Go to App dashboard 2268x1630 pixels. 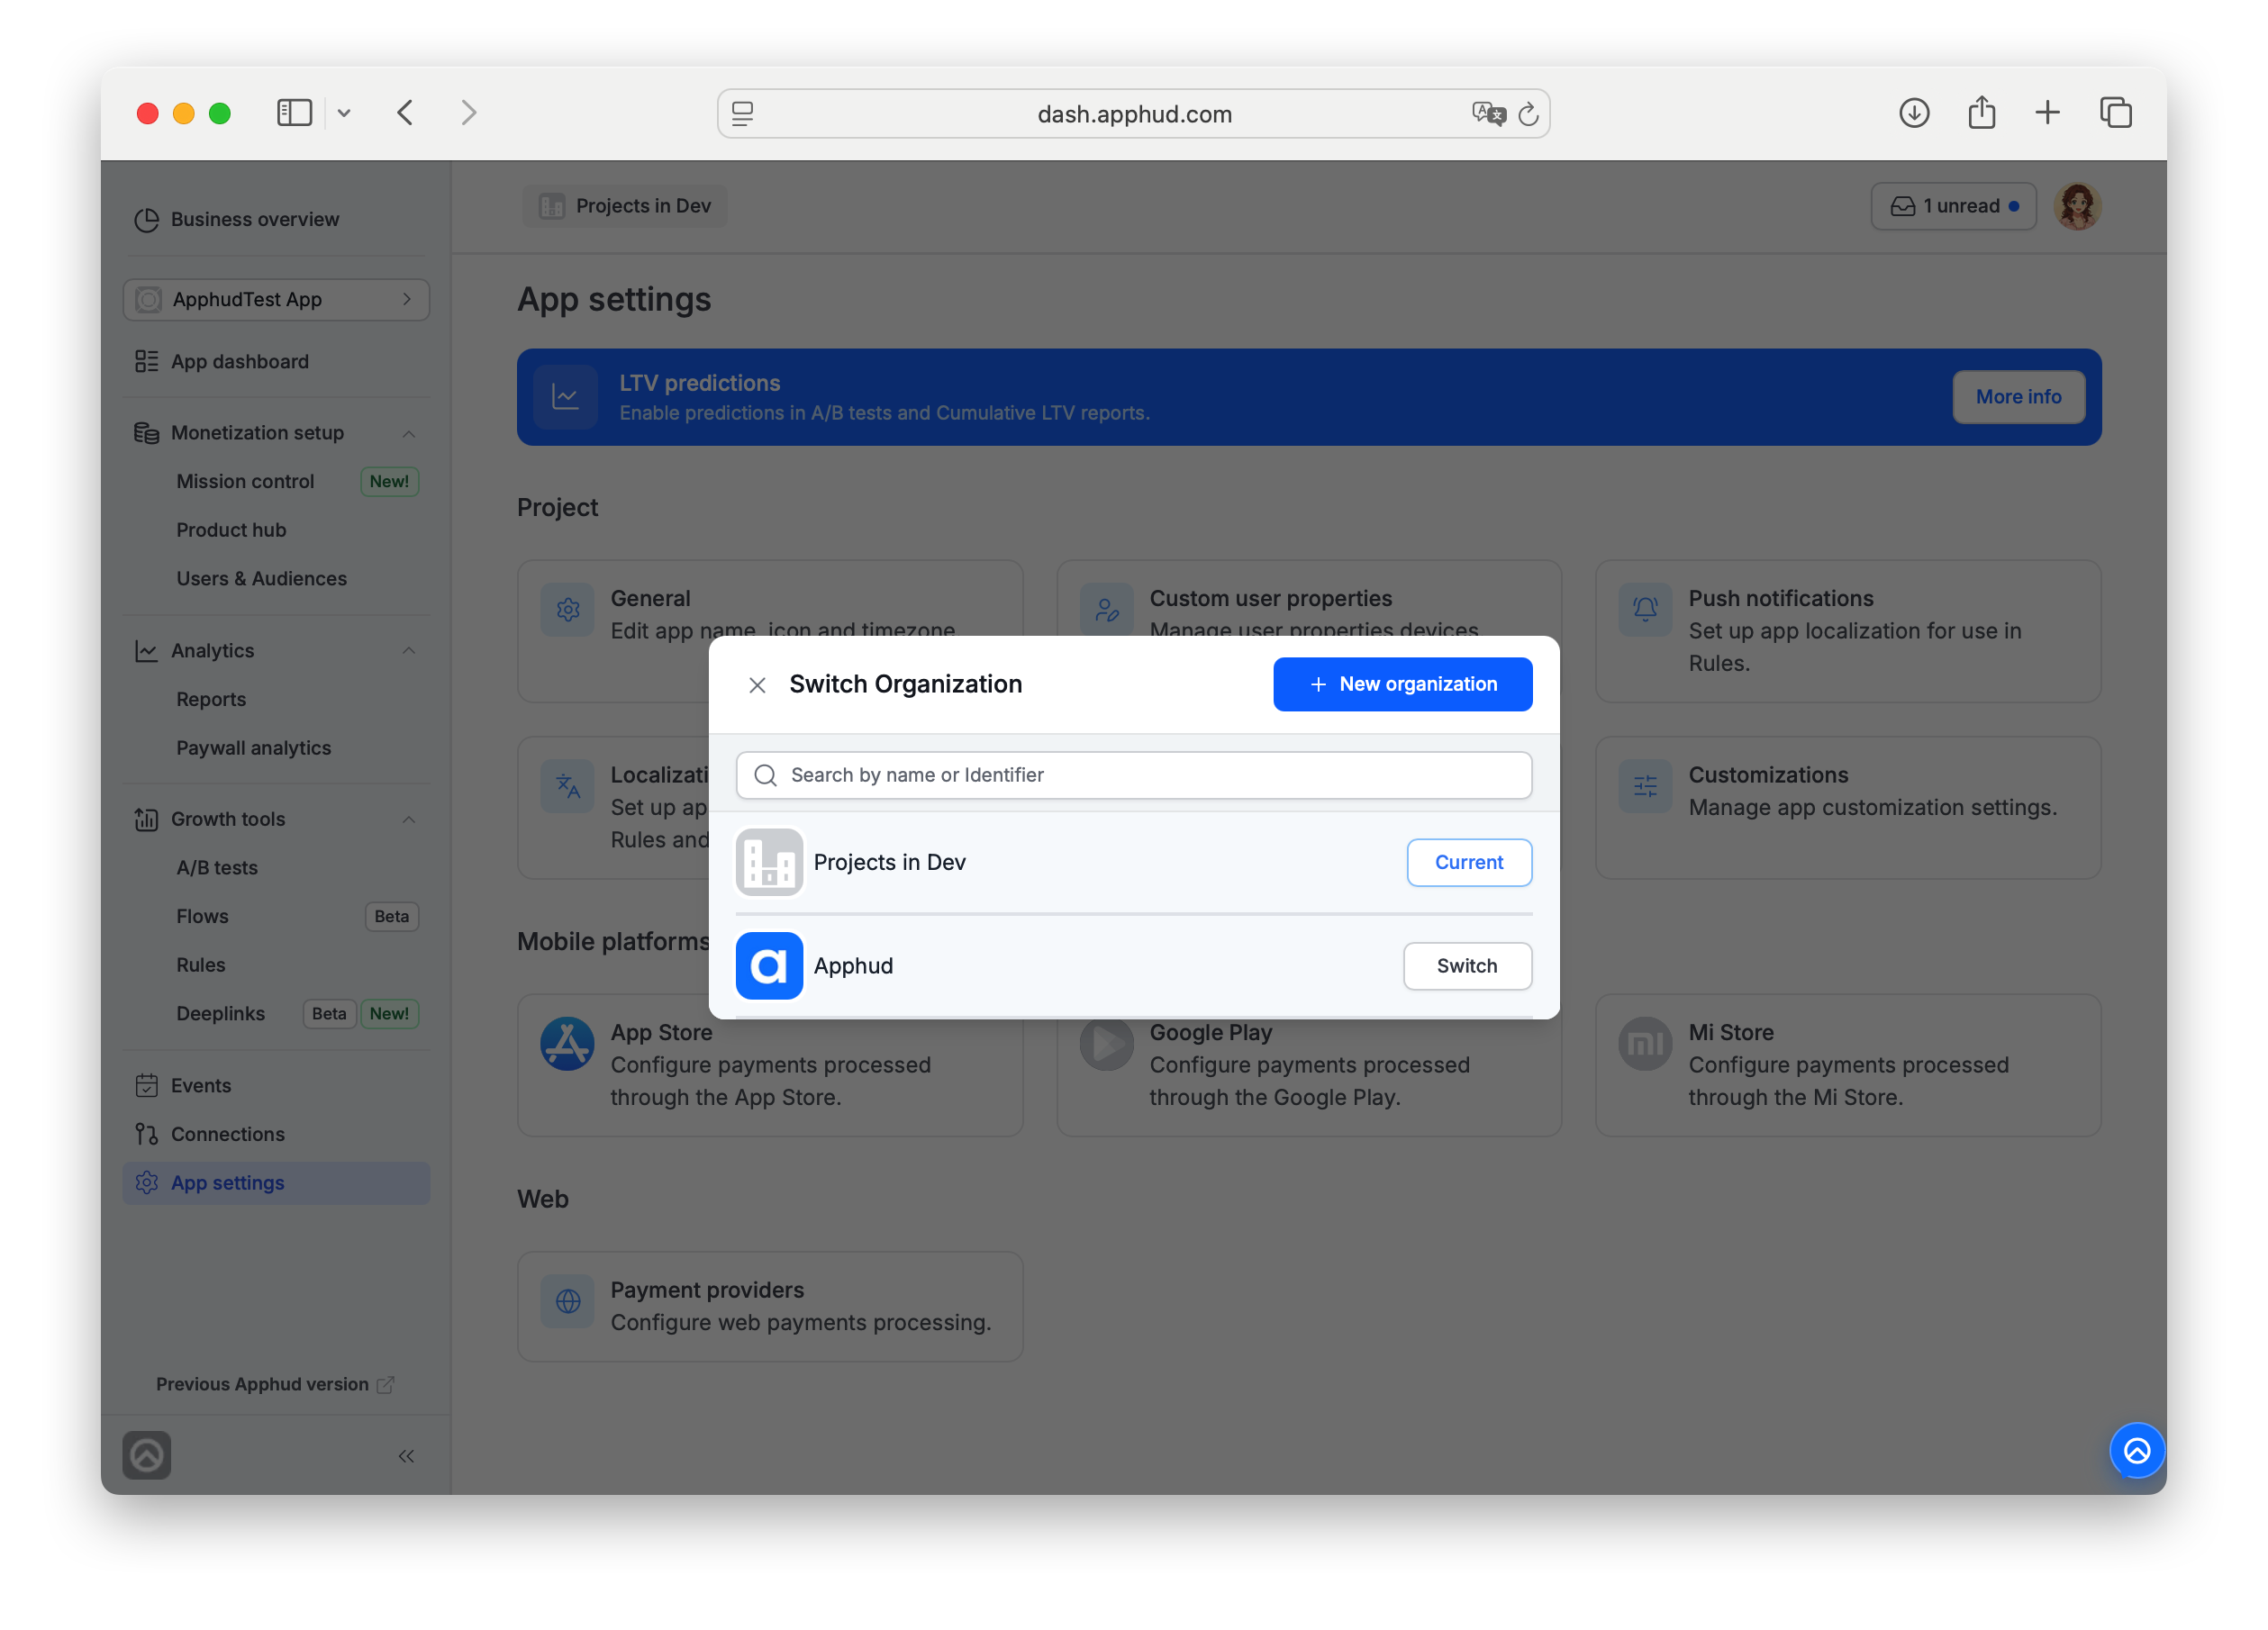239,361
